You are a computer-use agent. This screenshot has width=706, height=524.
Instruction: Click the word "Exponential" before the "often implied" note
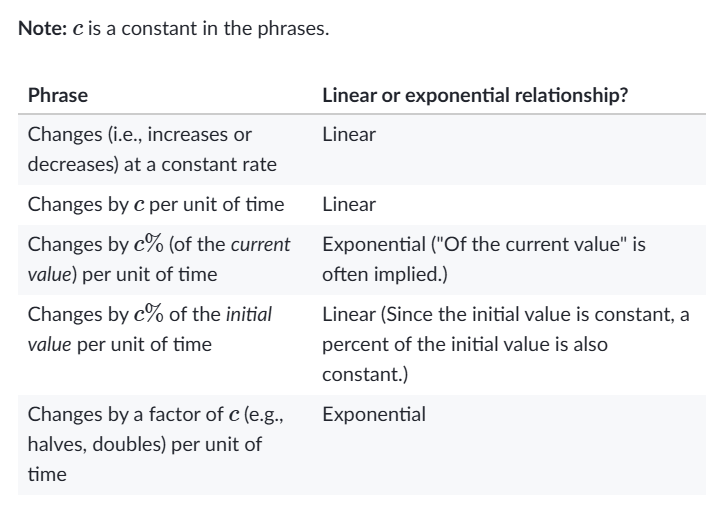point(368,244)
